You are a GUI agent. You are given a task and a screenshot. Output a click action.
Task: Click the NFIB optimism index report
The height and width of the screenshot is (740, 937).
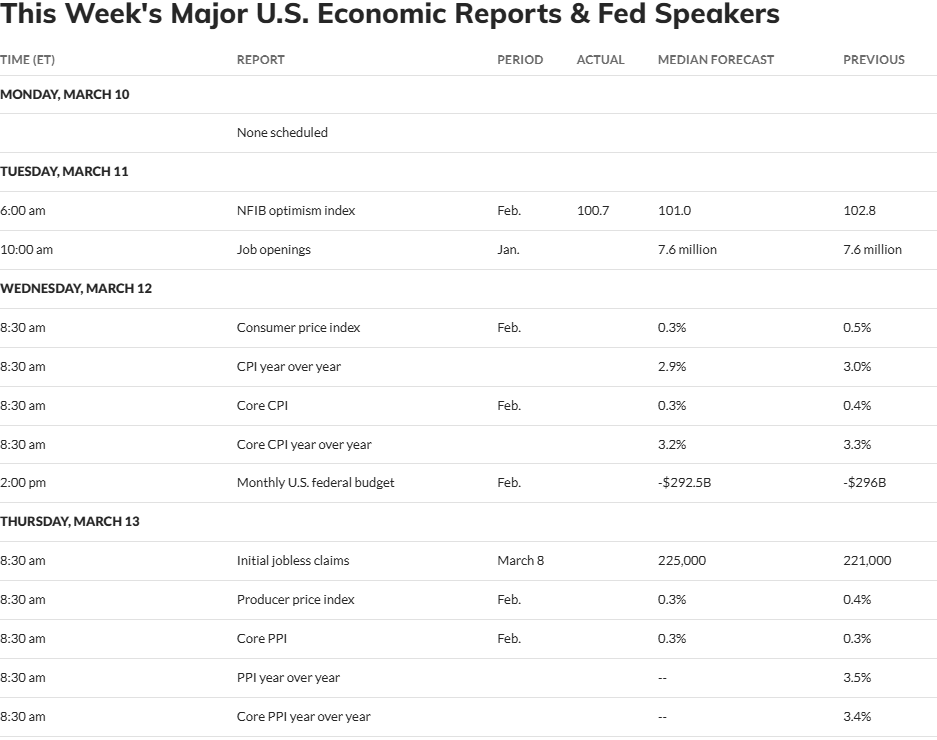(296, 210)
